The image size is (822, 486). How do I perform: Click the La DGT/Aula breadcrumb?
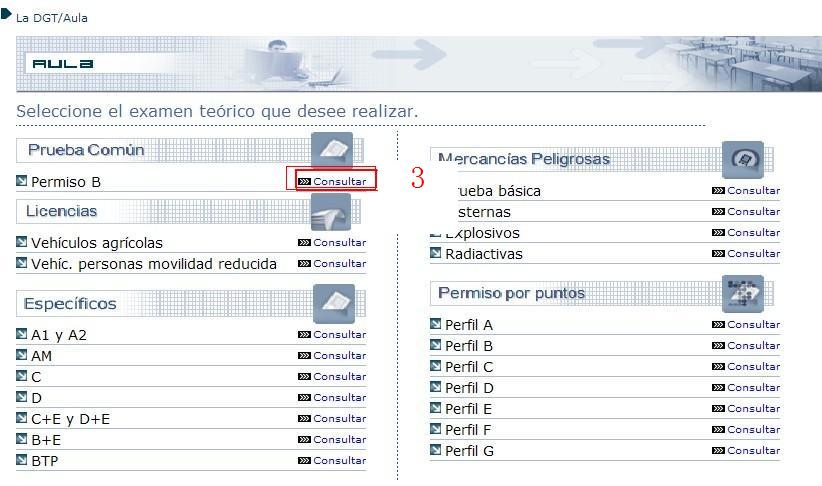52,18
